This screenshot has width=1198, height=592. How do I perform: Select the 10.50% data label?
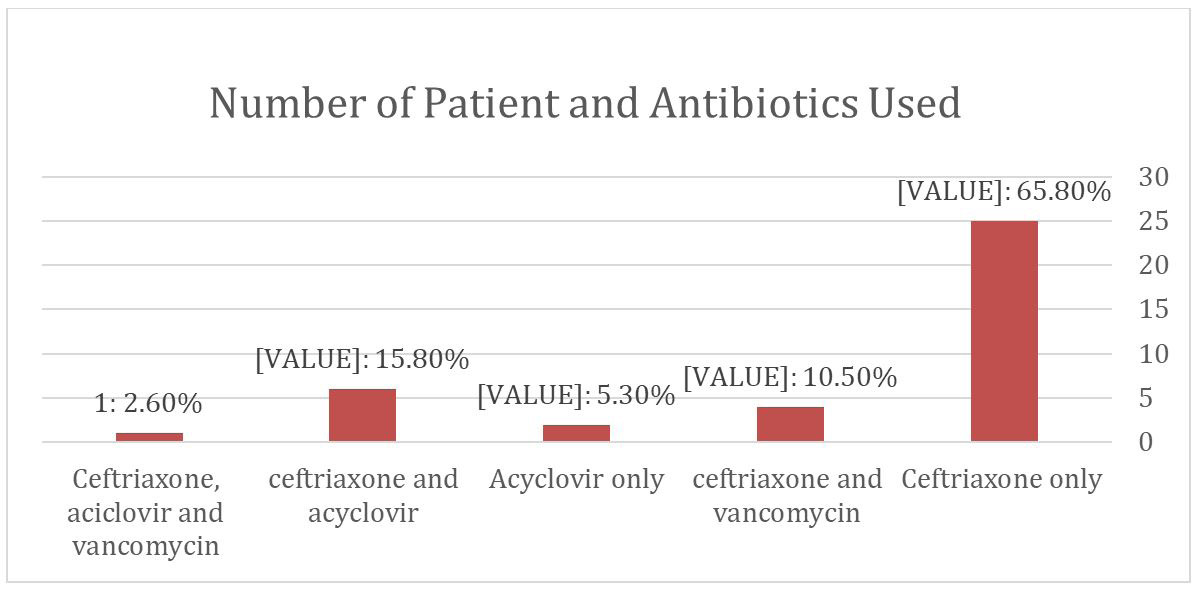point(789,377)
